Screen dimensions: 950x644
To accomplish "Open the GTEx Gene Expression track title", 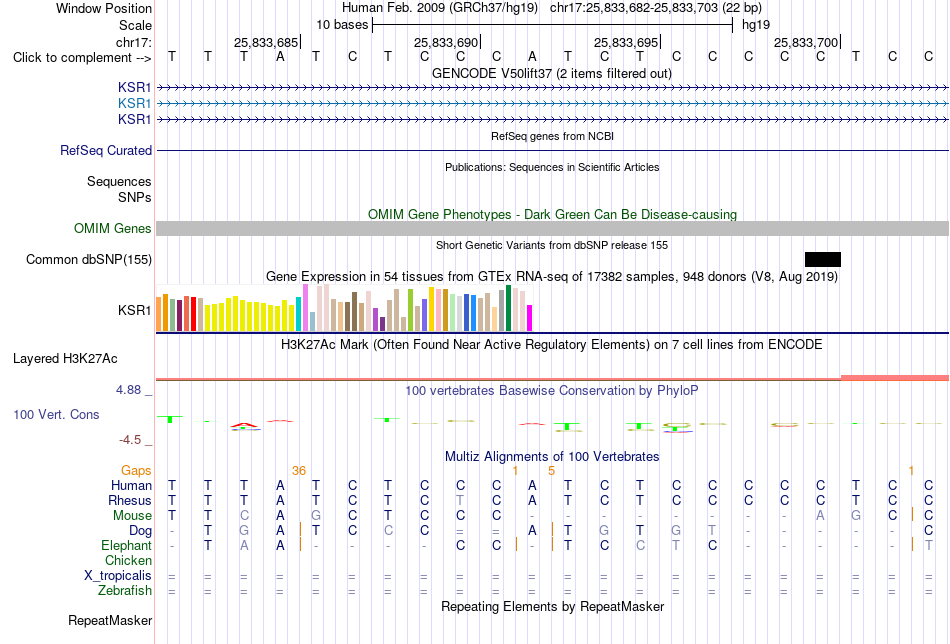I will pyautogui.click(x=552, y=277).
